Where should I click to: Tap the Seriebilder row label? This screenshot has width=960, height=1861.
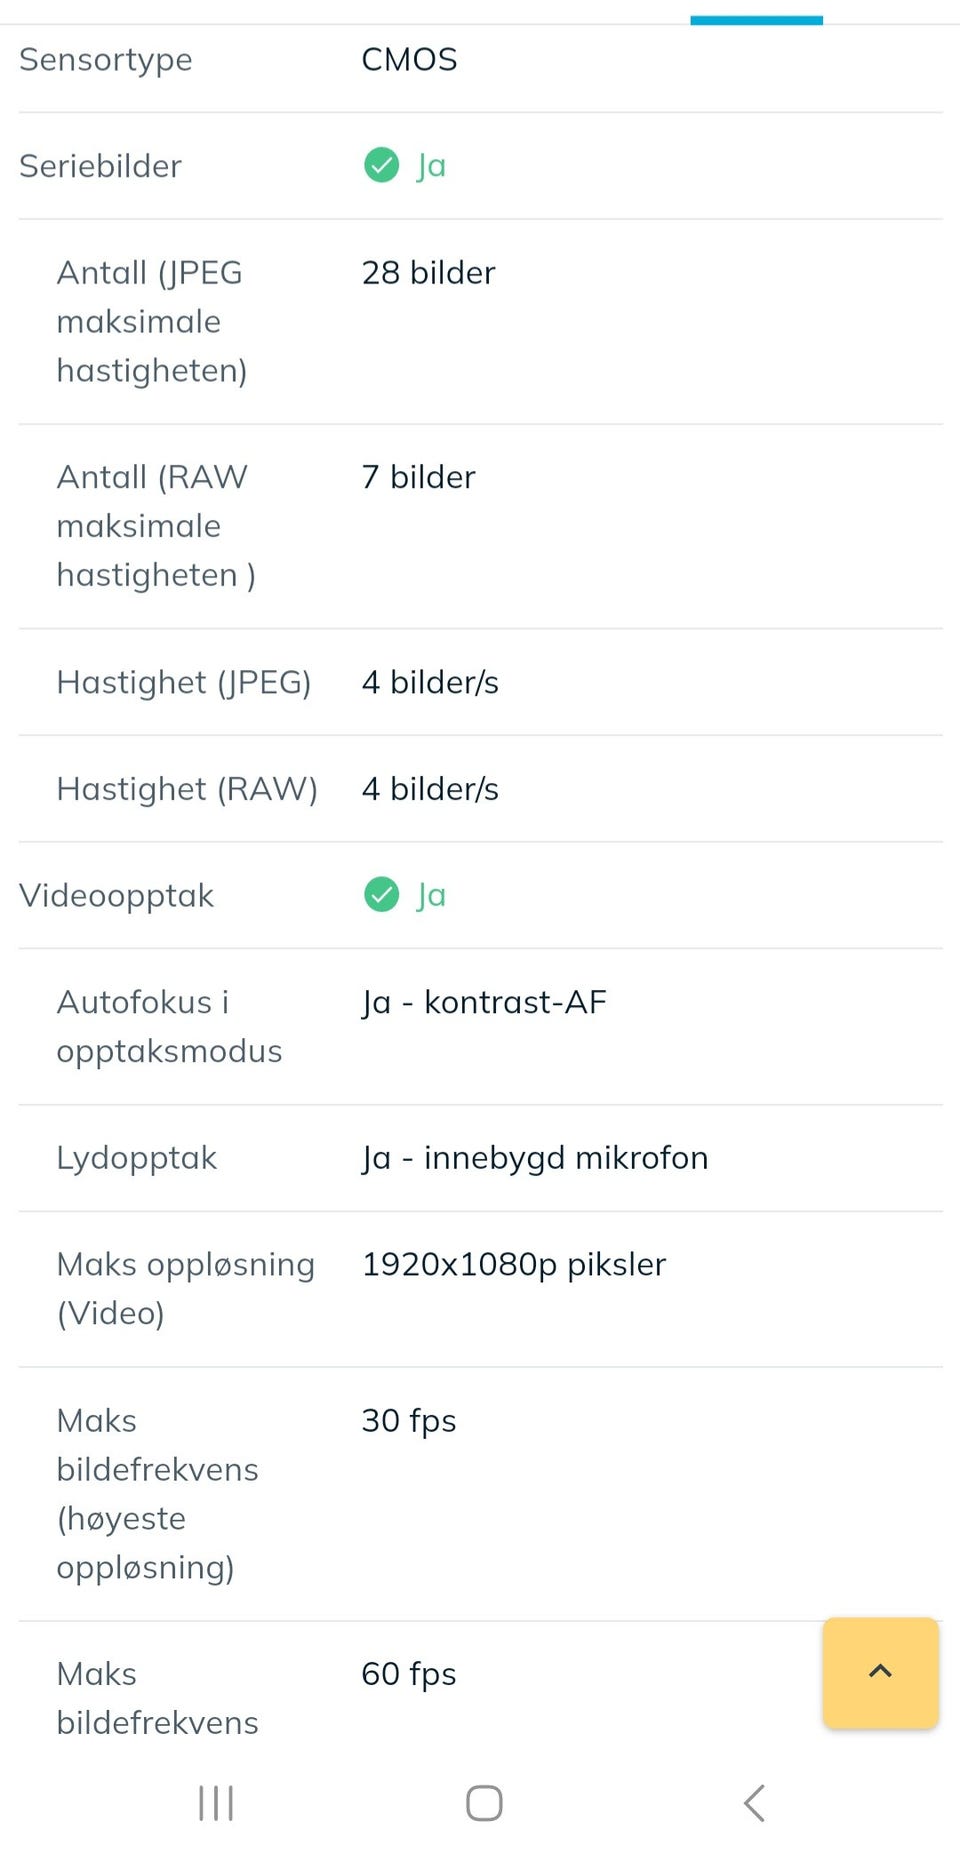(101, 165)
